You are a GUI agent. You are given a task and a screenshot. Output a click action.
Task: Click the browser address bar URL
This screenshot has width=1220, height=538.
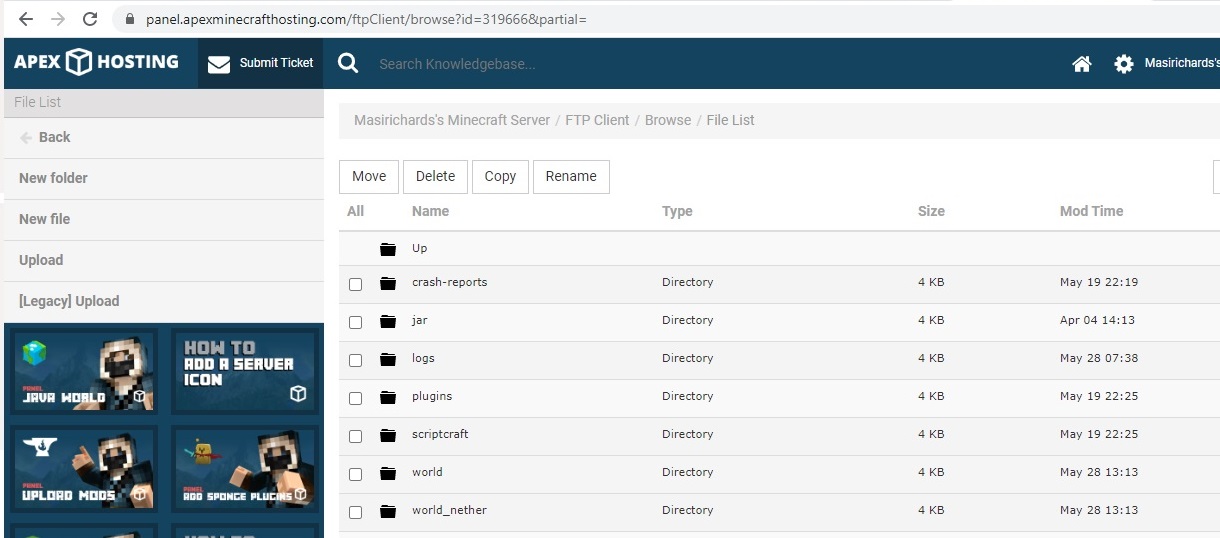pyautogui.click(x=366, y=19)
